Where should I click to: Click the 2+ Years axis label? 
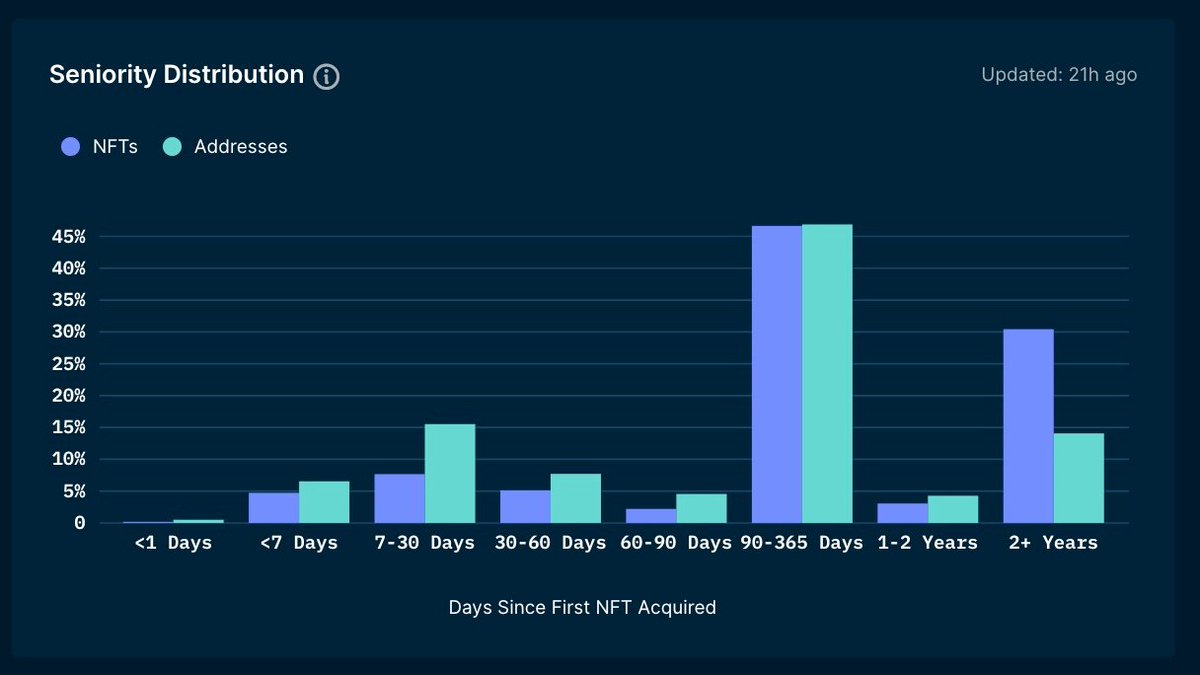pyautogui.click(x=1052, y=543)
